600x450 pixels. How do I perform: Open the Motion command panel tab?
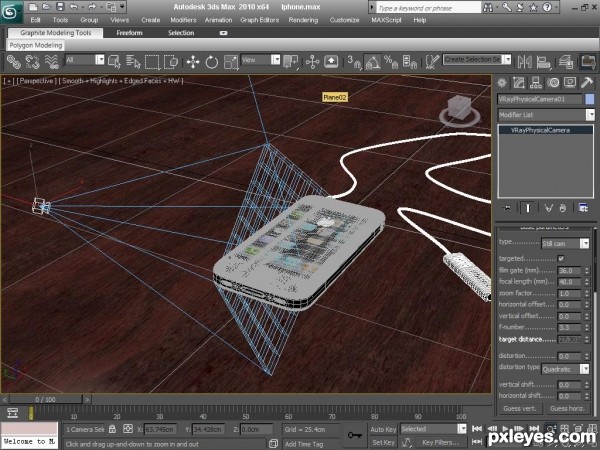coord(553,83)
